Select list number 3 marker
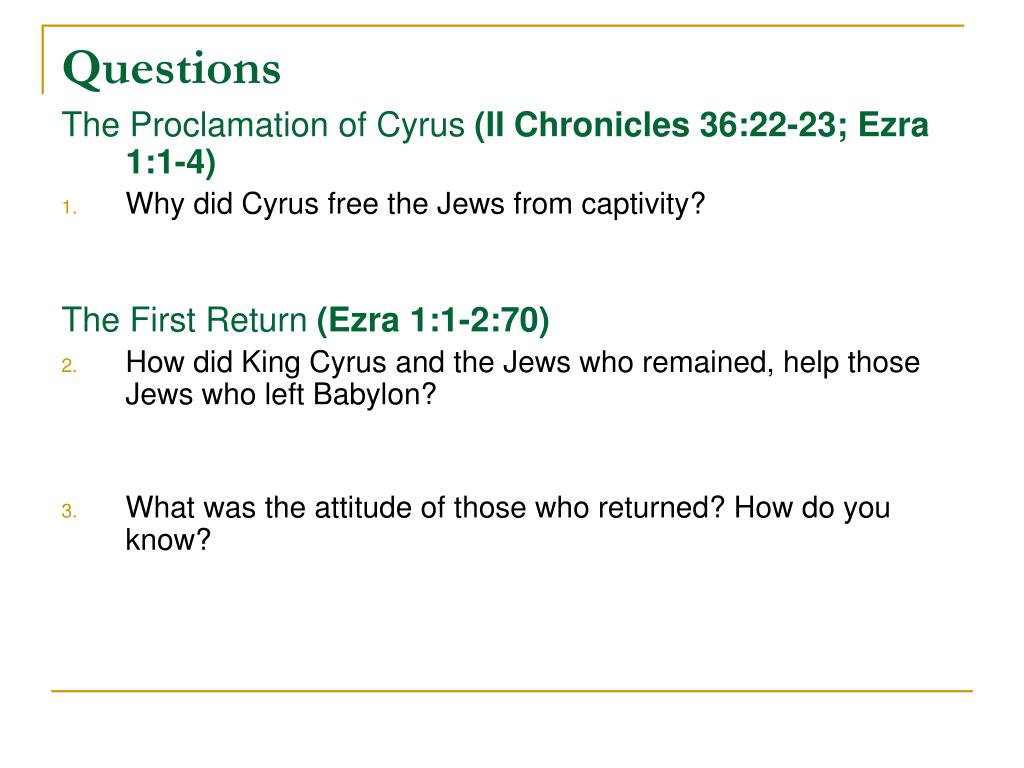 tap(69, 511)
